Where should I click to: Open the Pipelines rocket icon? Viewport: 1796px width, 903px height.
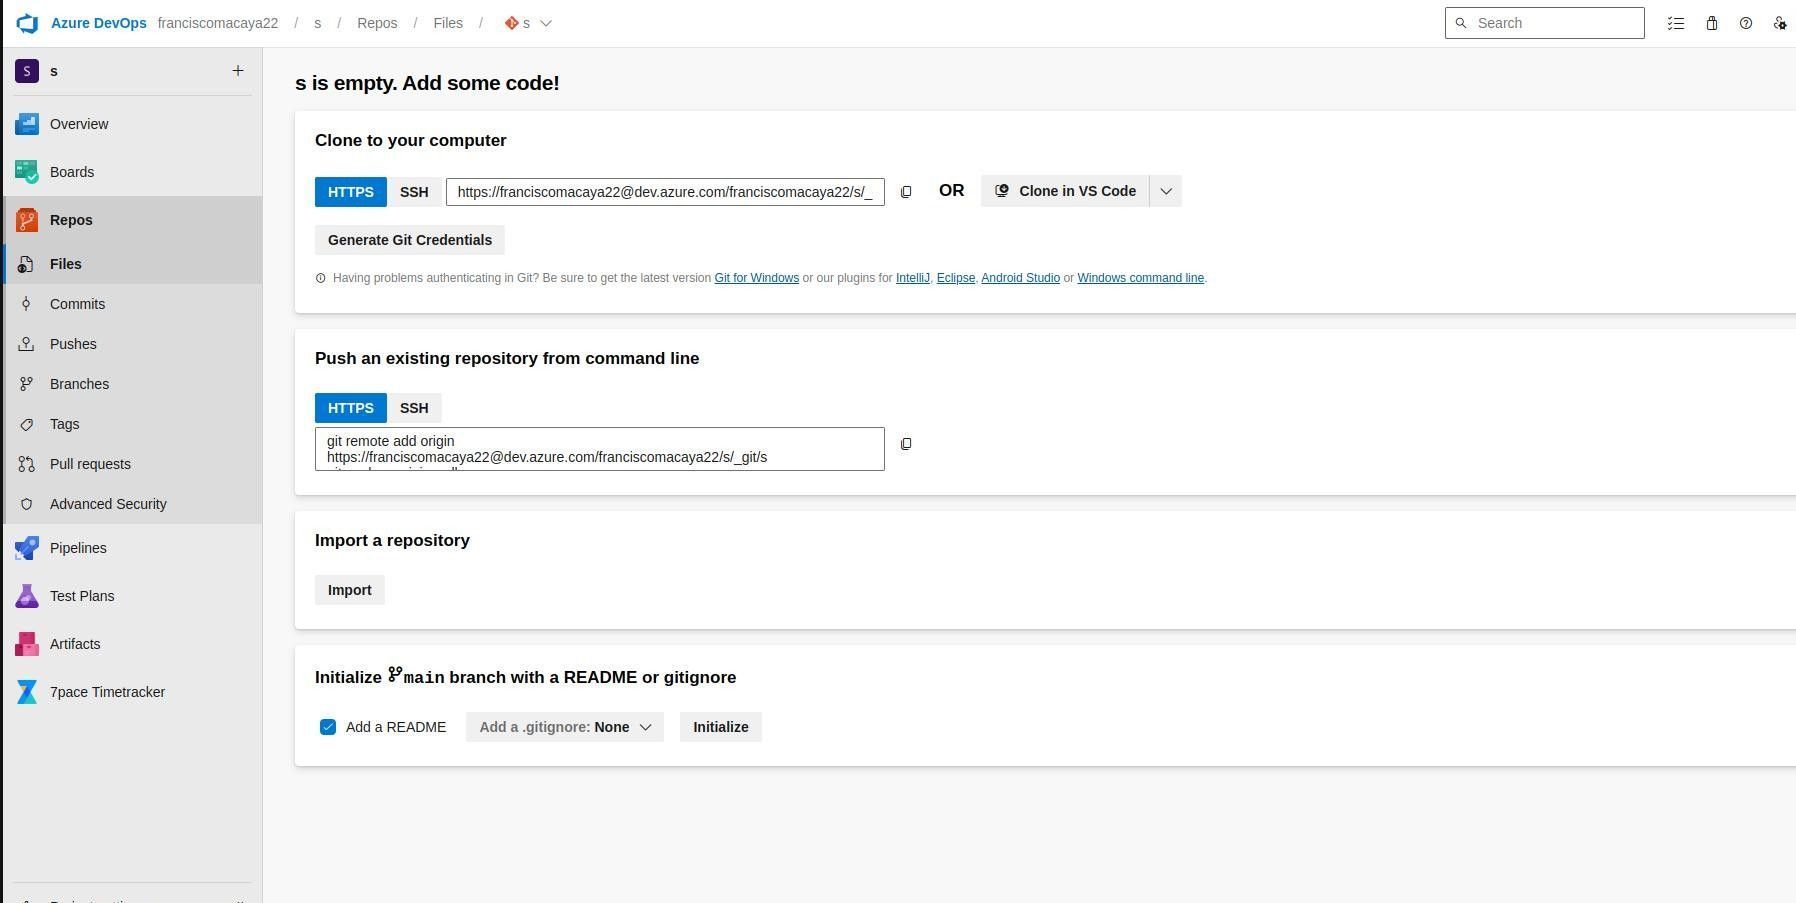[x=27, y=548]
